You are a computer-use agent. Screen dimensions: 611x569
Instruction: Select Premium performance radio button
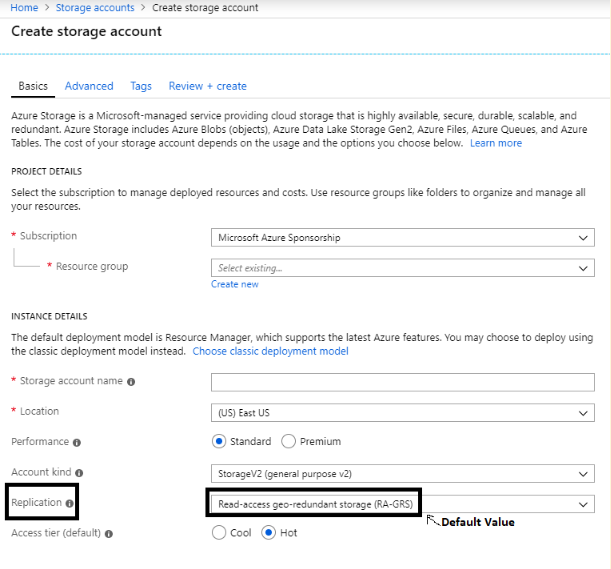point(289,441)
